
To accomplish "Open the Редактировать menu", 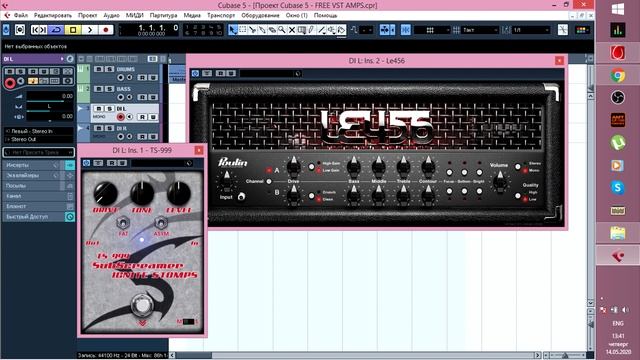I will pyautogui.click(x=53, y=15).
